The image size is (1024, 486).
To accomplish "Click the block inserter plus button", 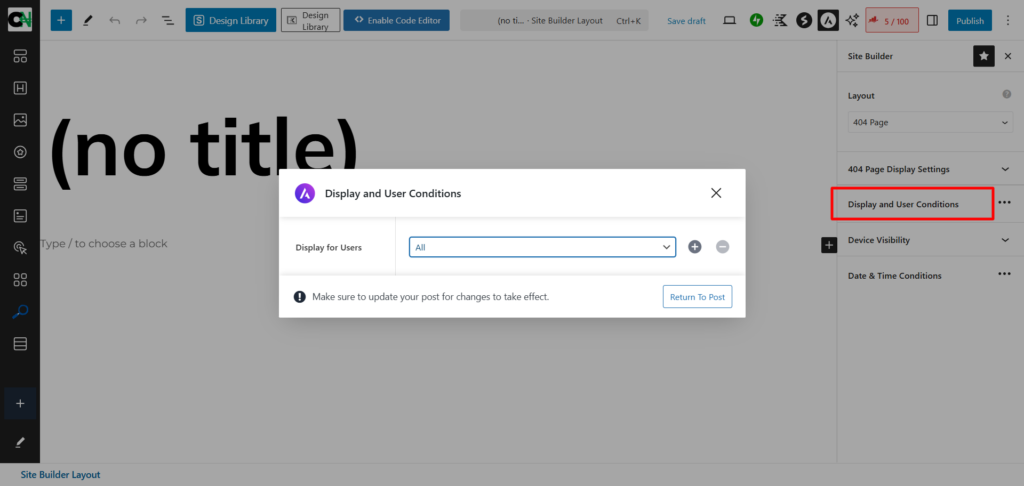I will pos(61,20).
